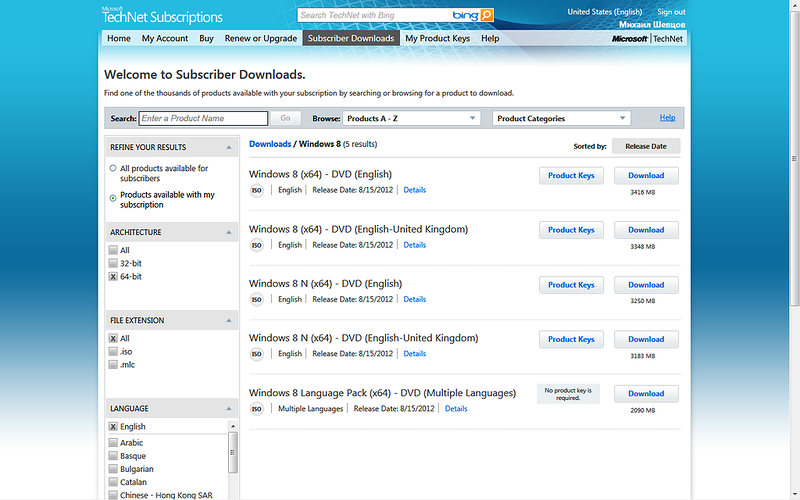Click ISO icon for Windows 8 (x64) English-United Kingdom
The width and height of the screenshot is (800, 500).
point(257,245)
